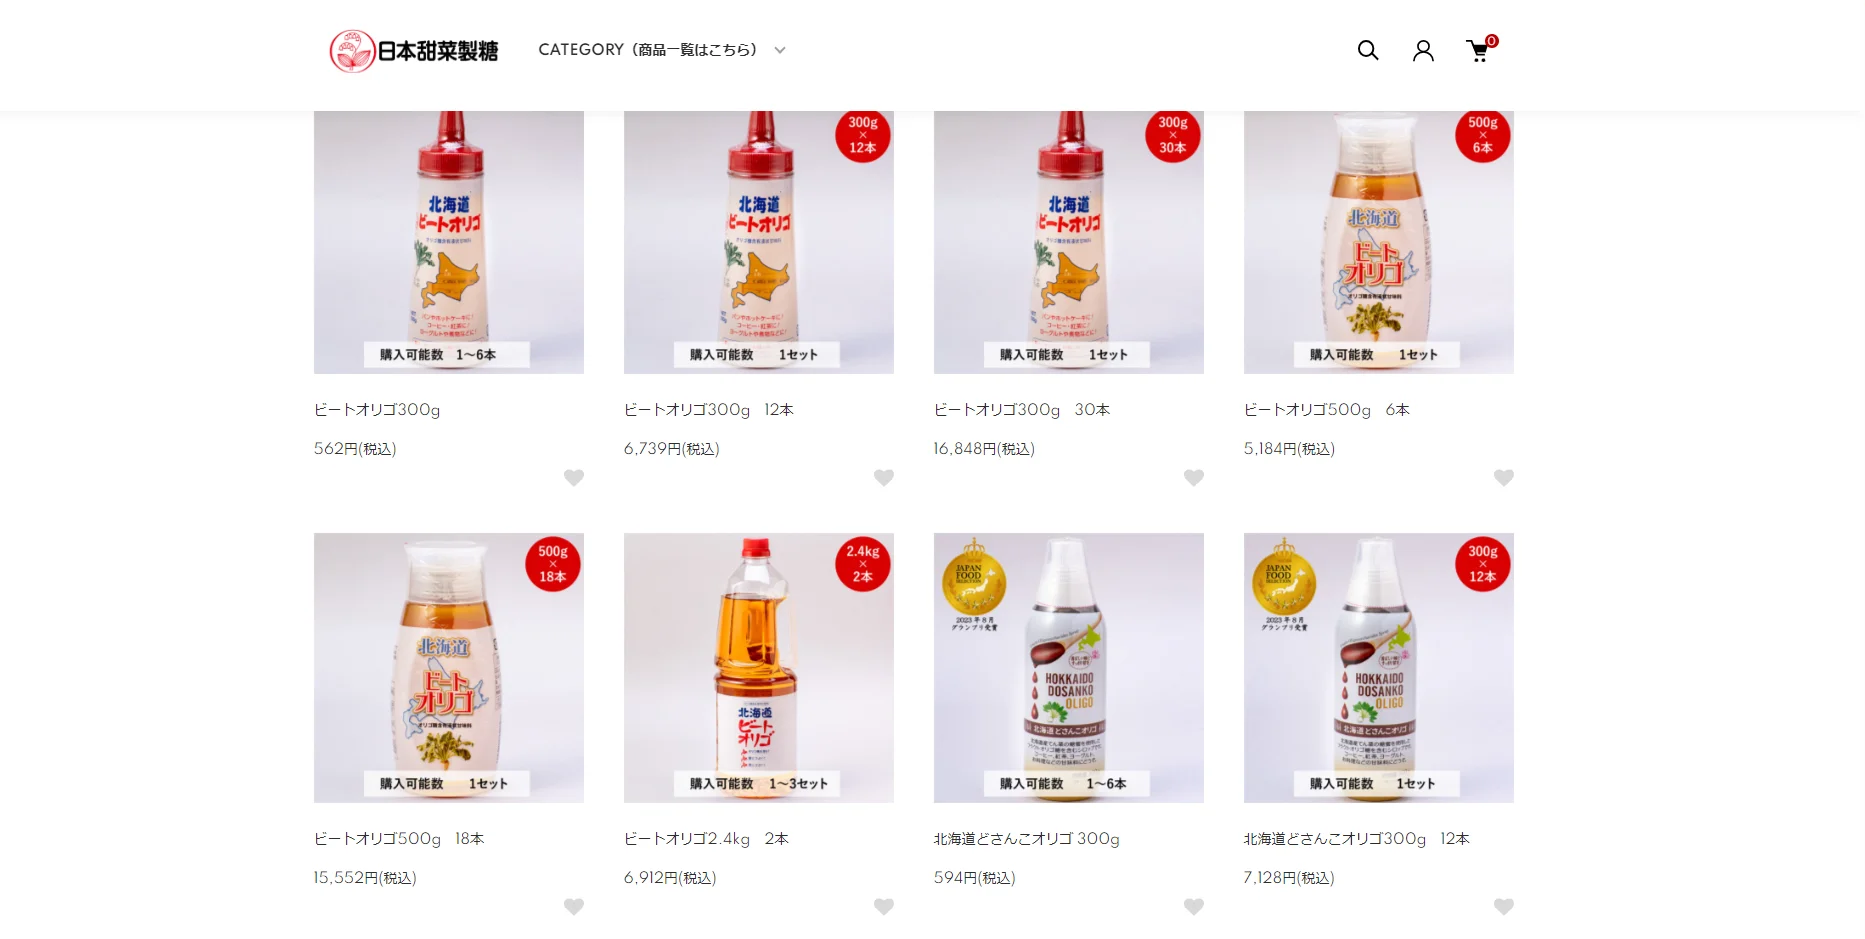Open the shopping cart icon

pyautogui.click(x=1479, y=50)
